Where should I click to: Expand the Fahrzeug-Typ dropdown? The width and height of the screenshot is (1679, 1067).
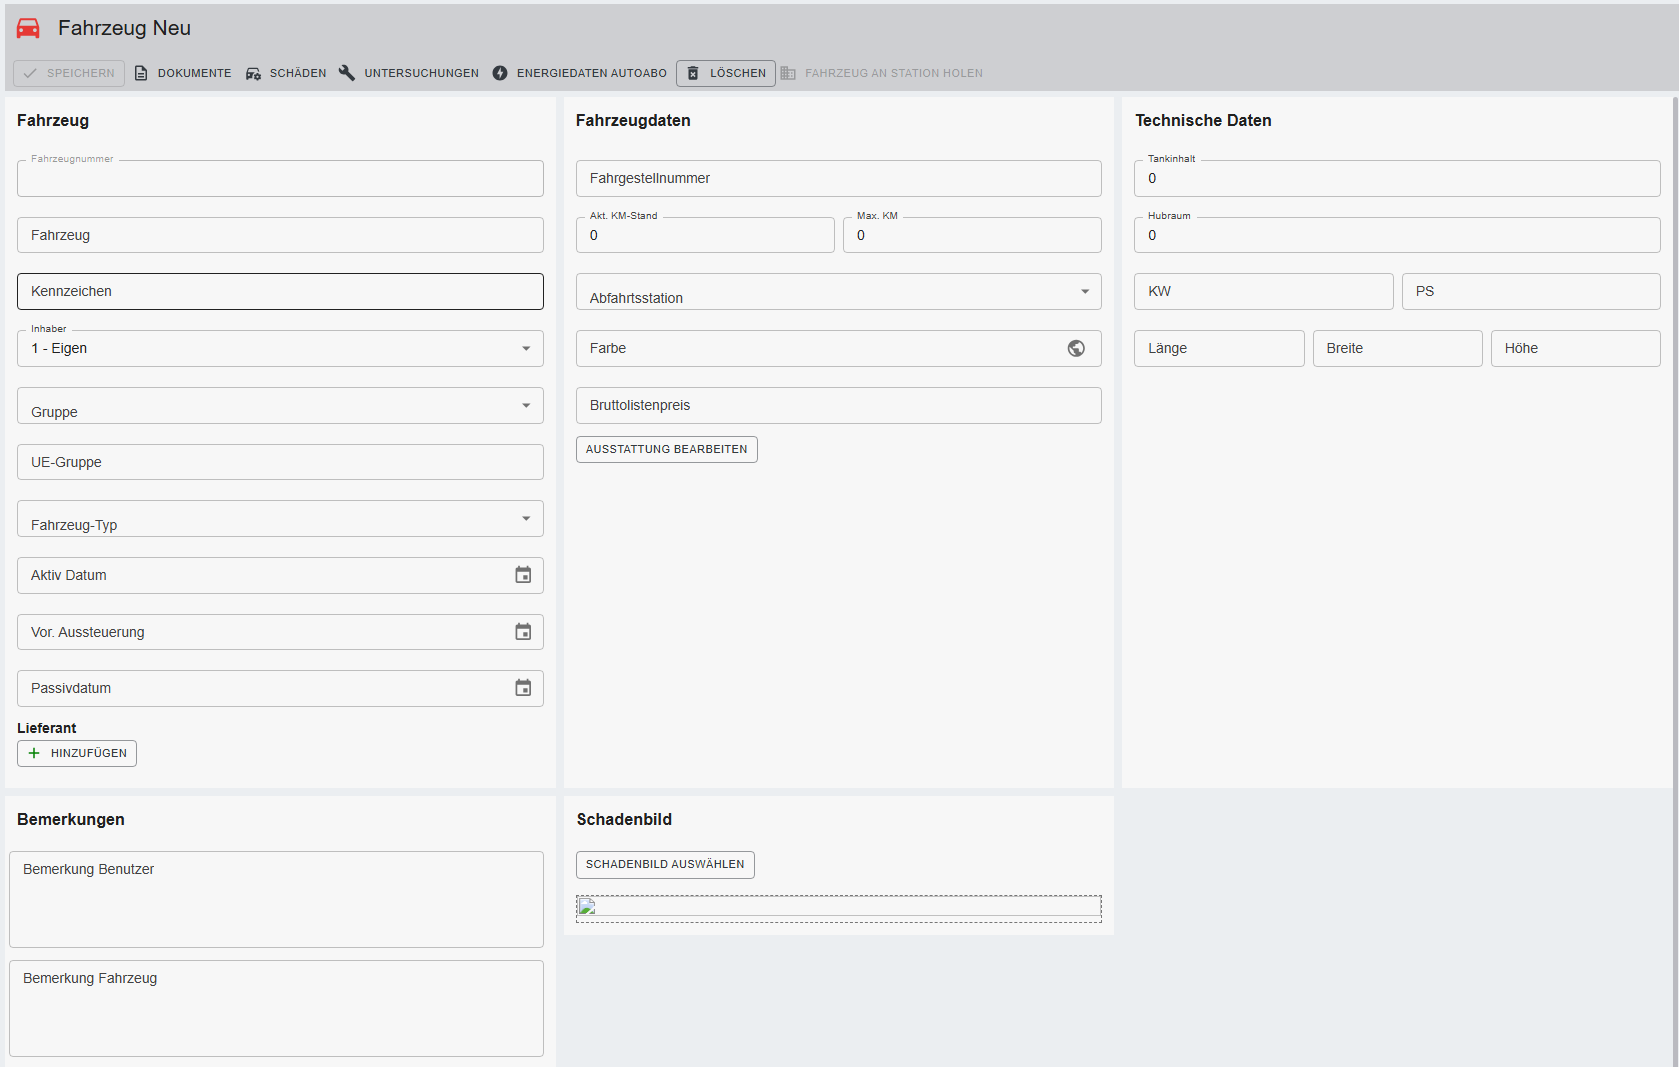tap(526, 518)
